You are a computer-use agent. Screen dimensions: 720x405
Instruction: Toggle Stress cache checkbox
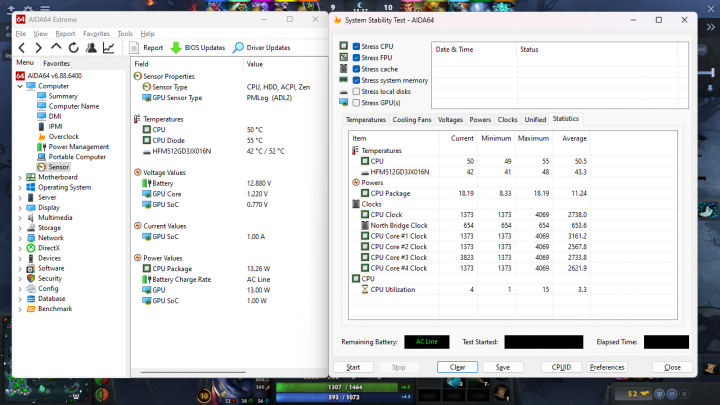tap(356, 69)
